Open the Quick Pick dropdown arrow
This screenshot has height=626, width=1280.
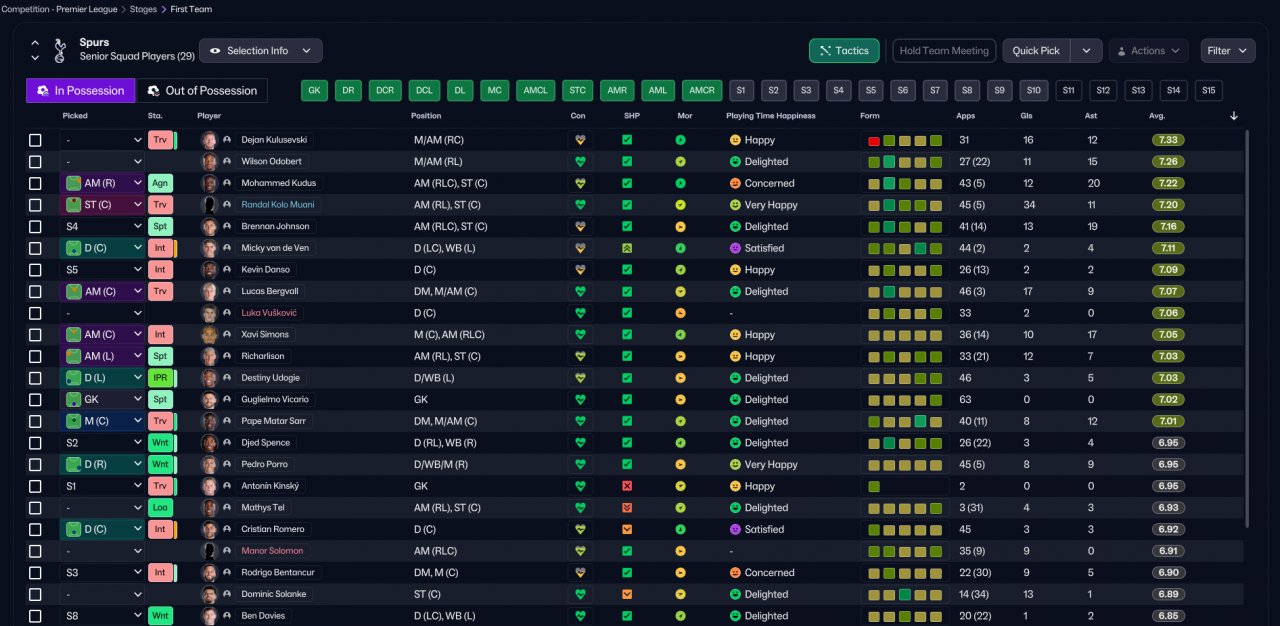click(1087, 51)
